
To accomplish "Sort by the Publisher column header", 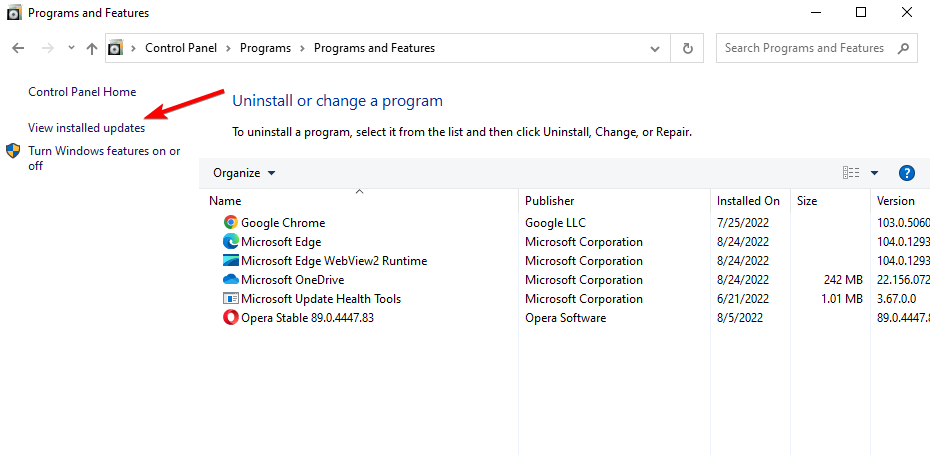I will tap(549, 201).
